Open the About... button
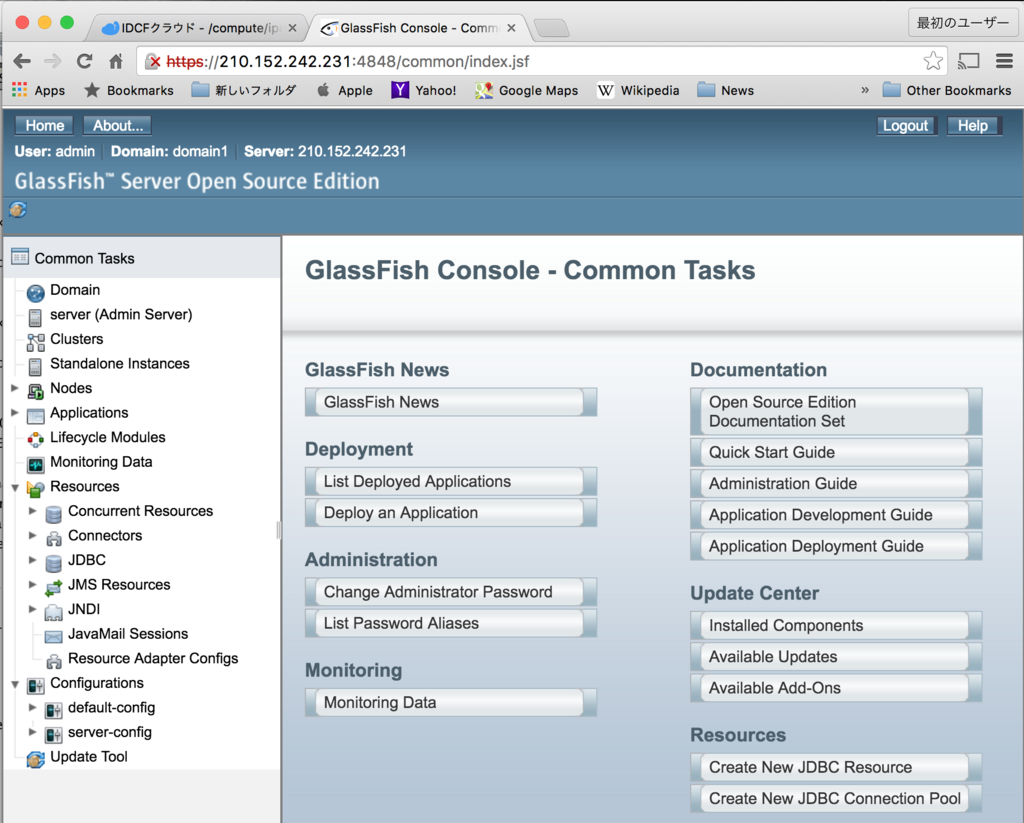 tap(118, 125)
